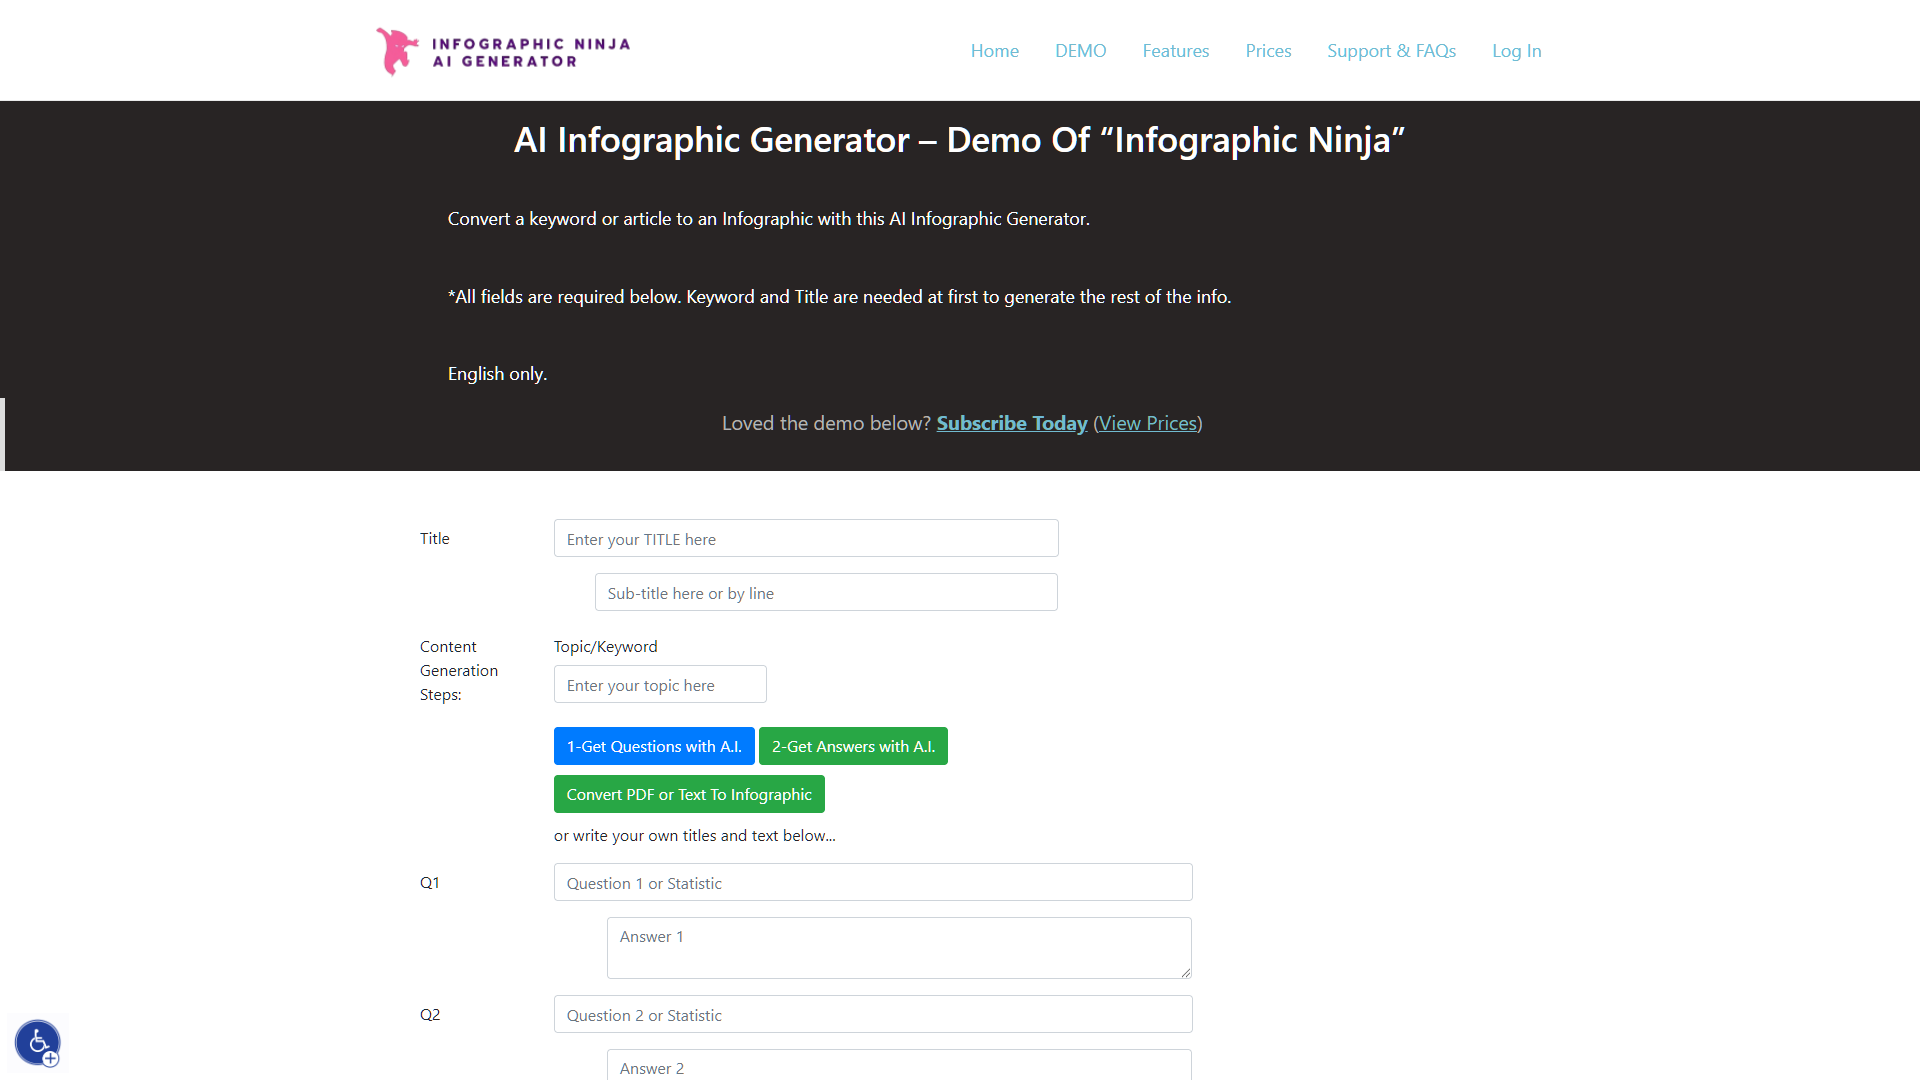The width and height of the screenshot is (1920, 1080).
Task: Open the DEMO page
Action: tap(1080, 50)
